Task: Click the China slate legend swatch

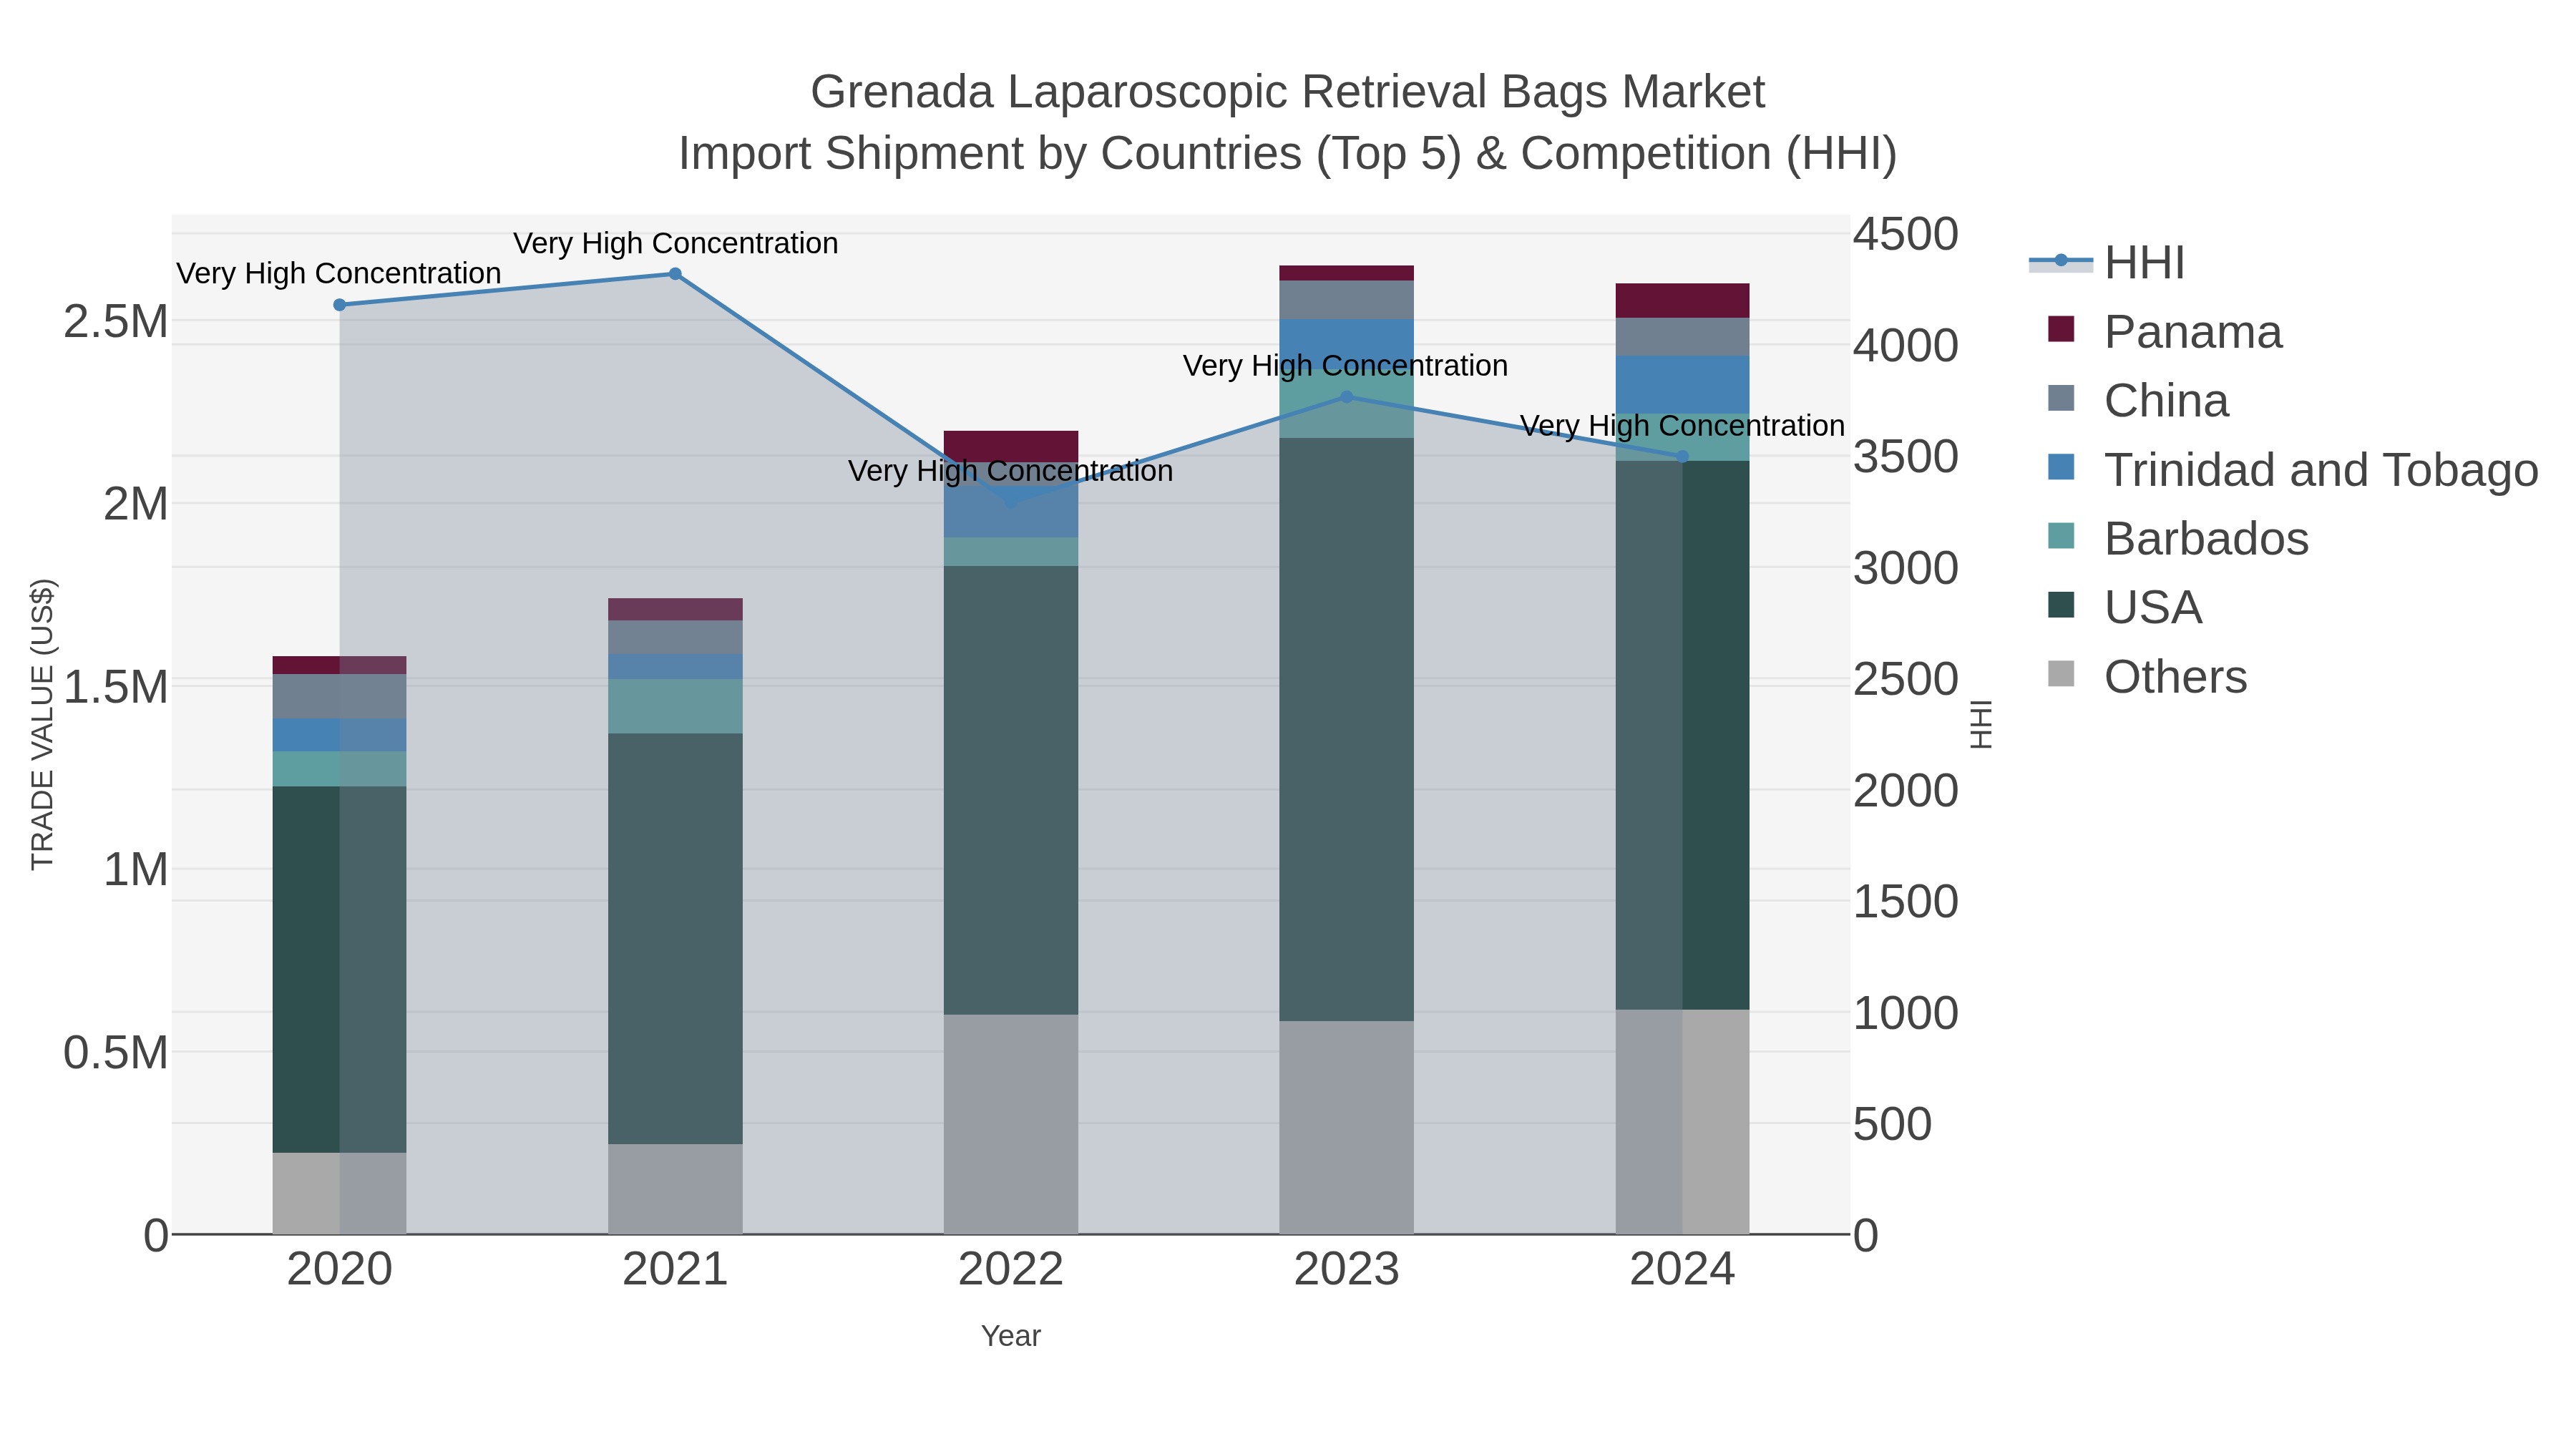Action: (x=2061, y=398)
